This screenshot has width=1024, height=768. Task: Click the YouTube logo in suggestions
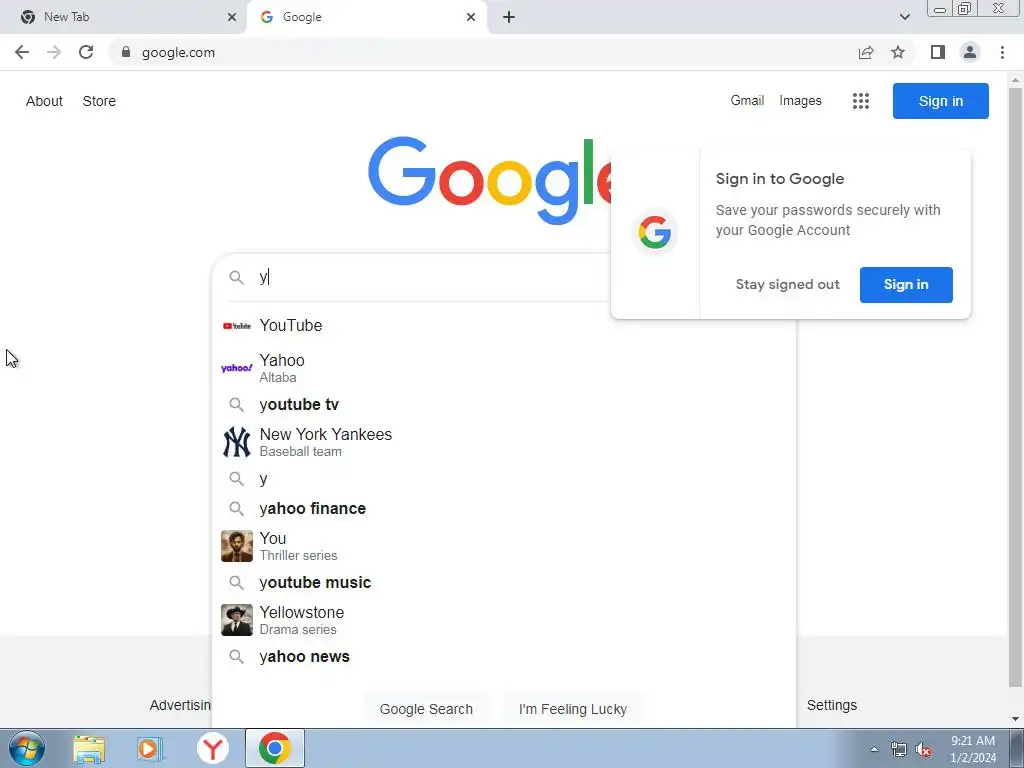[x=236, y=326]
